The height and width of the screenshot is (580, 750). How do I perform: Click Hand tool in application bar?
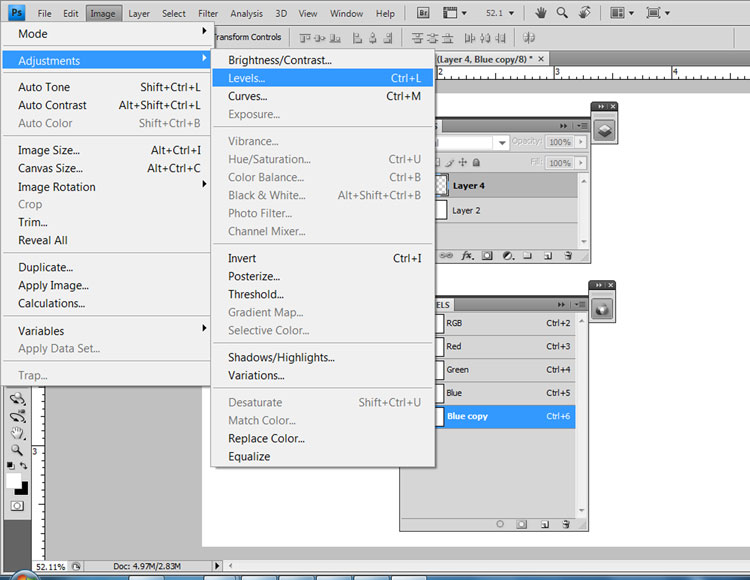click(541, 13)
